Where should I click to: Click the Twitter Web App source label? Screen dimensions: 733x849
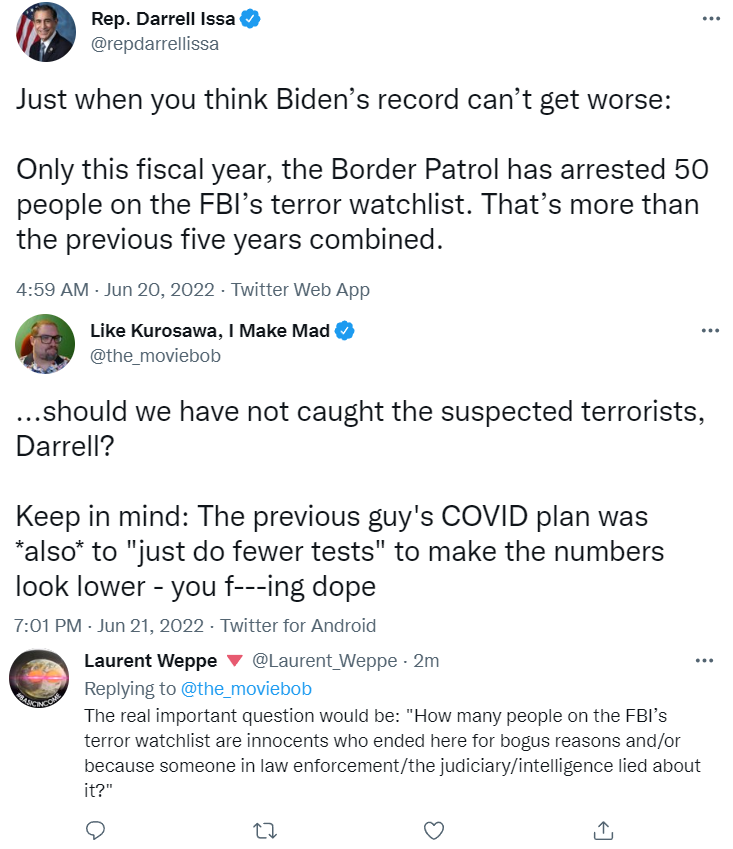pyautogui.click(x=300, y=290)
